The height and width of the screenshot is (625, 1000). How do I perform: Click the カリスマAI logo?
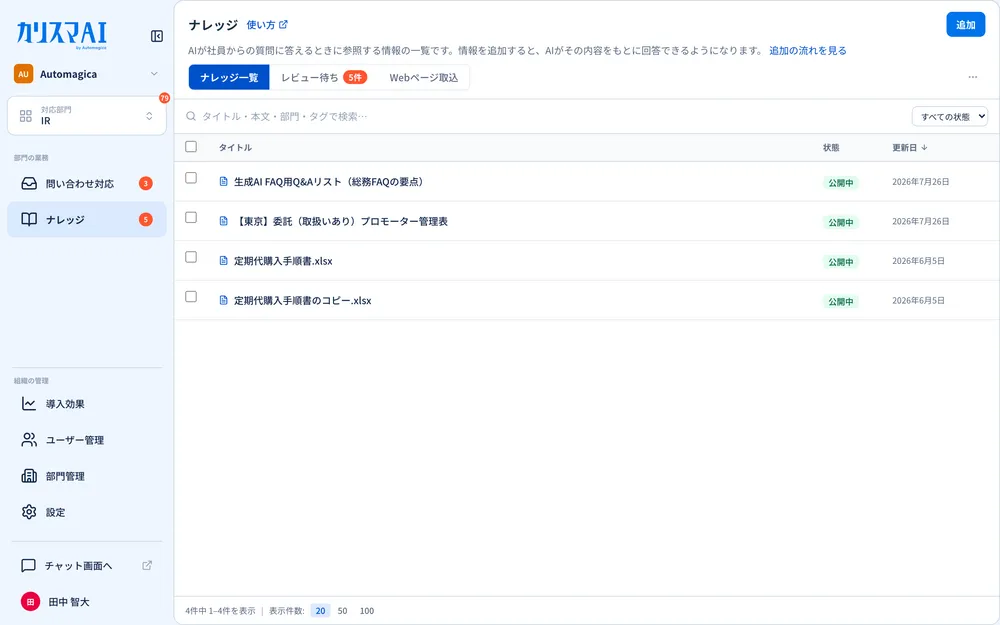tap(62, 34)
